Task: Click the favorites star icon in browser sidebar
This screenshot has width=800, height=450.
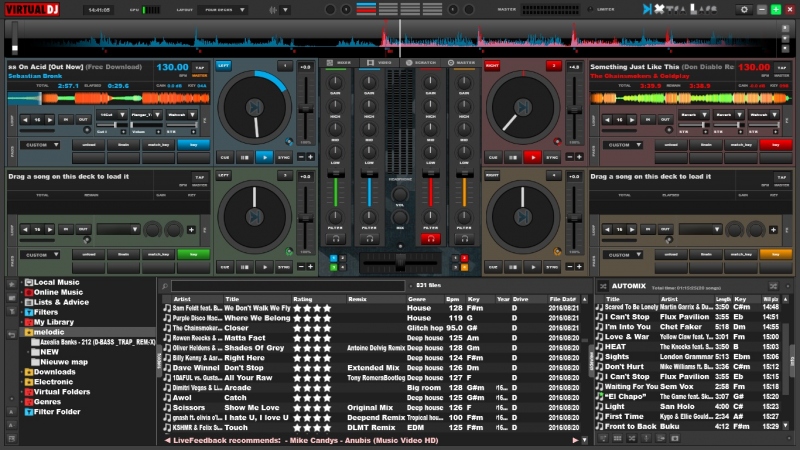Action: pyautogui.click(x=11, y=284)
